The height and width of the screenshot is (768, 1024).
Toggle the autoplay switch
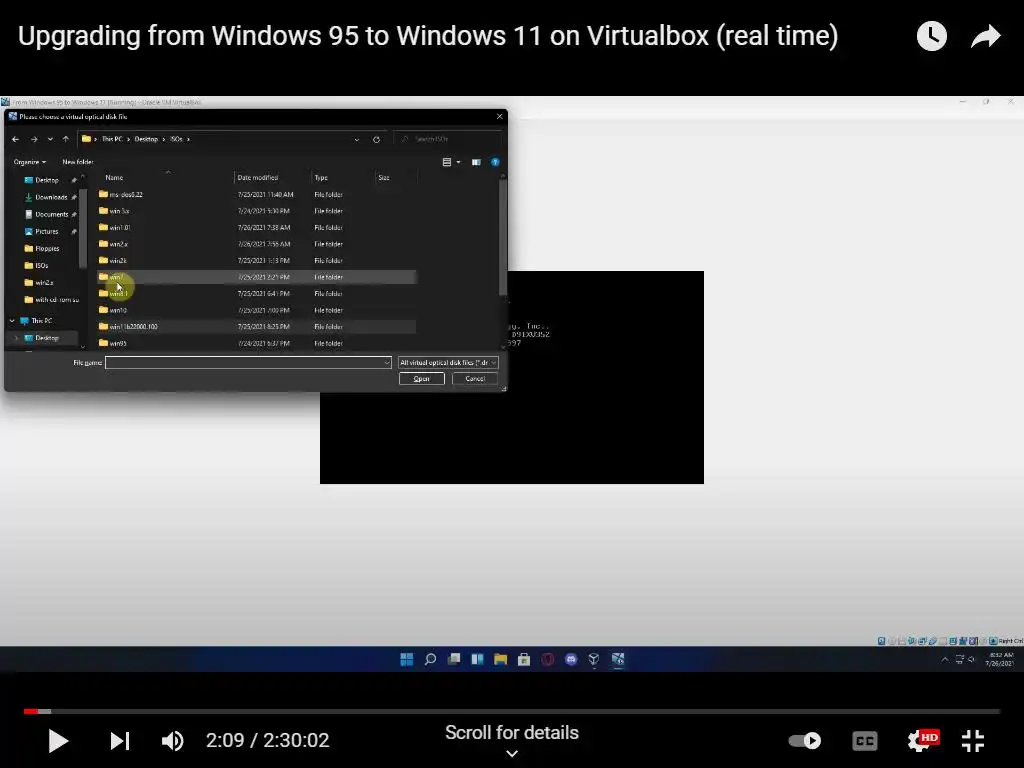805,741
